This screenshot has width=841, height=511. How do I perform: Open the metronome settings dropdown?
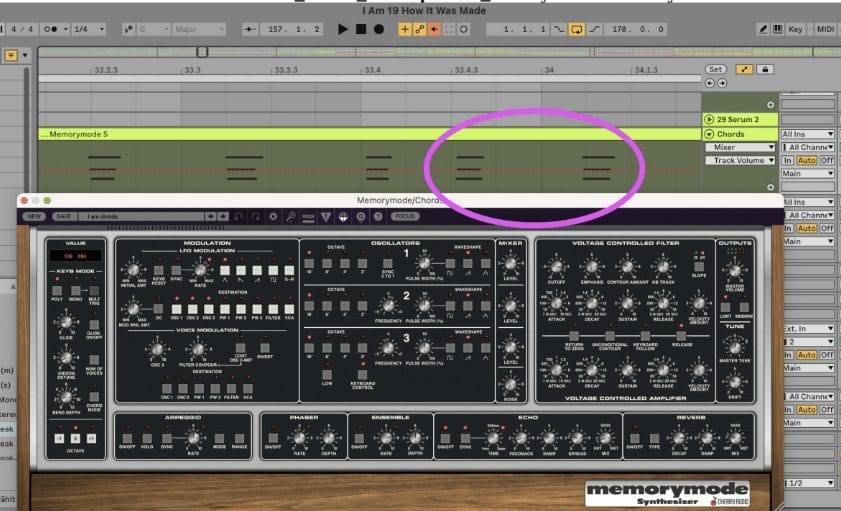(65, 29)
